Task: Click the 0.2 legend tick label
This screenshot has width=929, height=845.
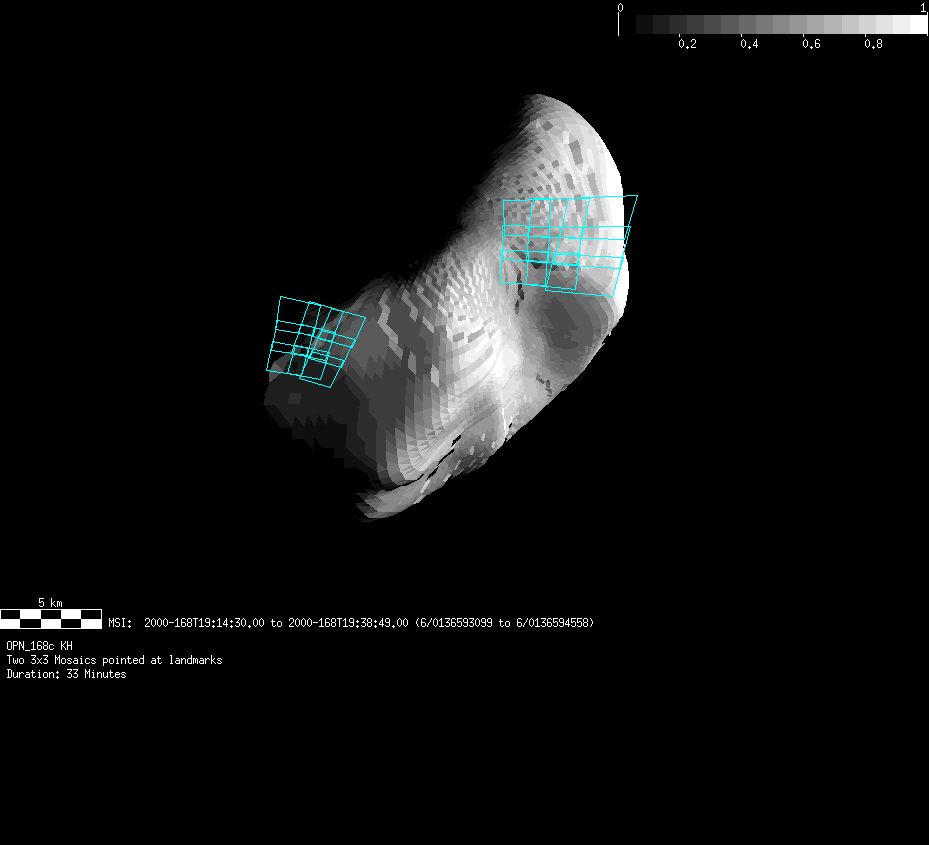Action: pyautogui.click(x=687, y=44)
